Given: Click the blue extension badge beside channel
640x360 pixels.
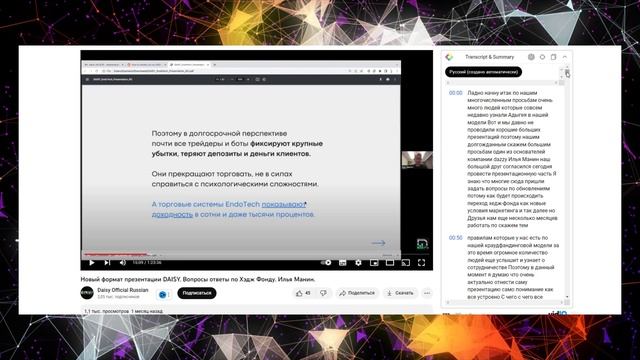Looking at the screenshot, I should 163,294.
